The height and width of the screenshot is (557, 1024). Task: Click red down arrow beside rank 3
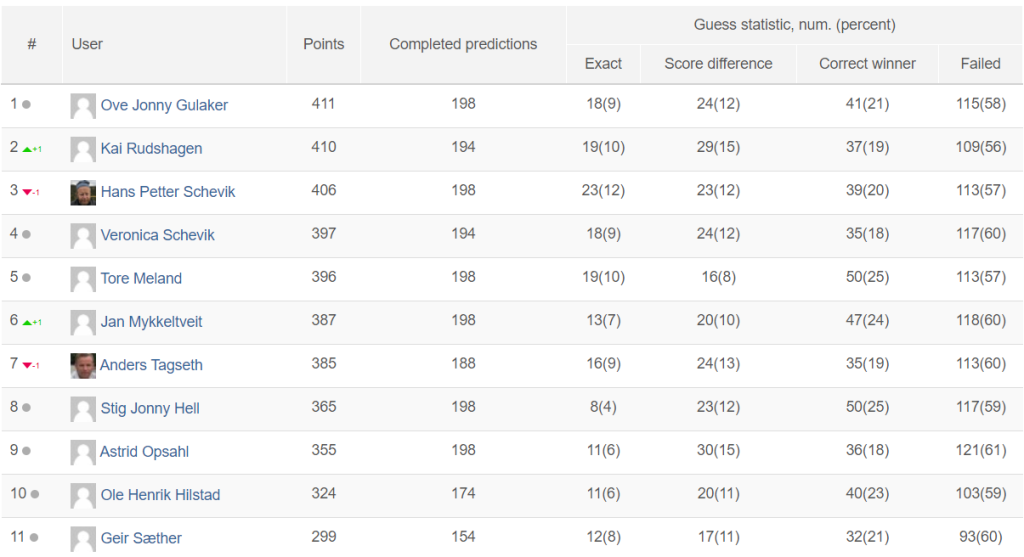coord(27,192)
